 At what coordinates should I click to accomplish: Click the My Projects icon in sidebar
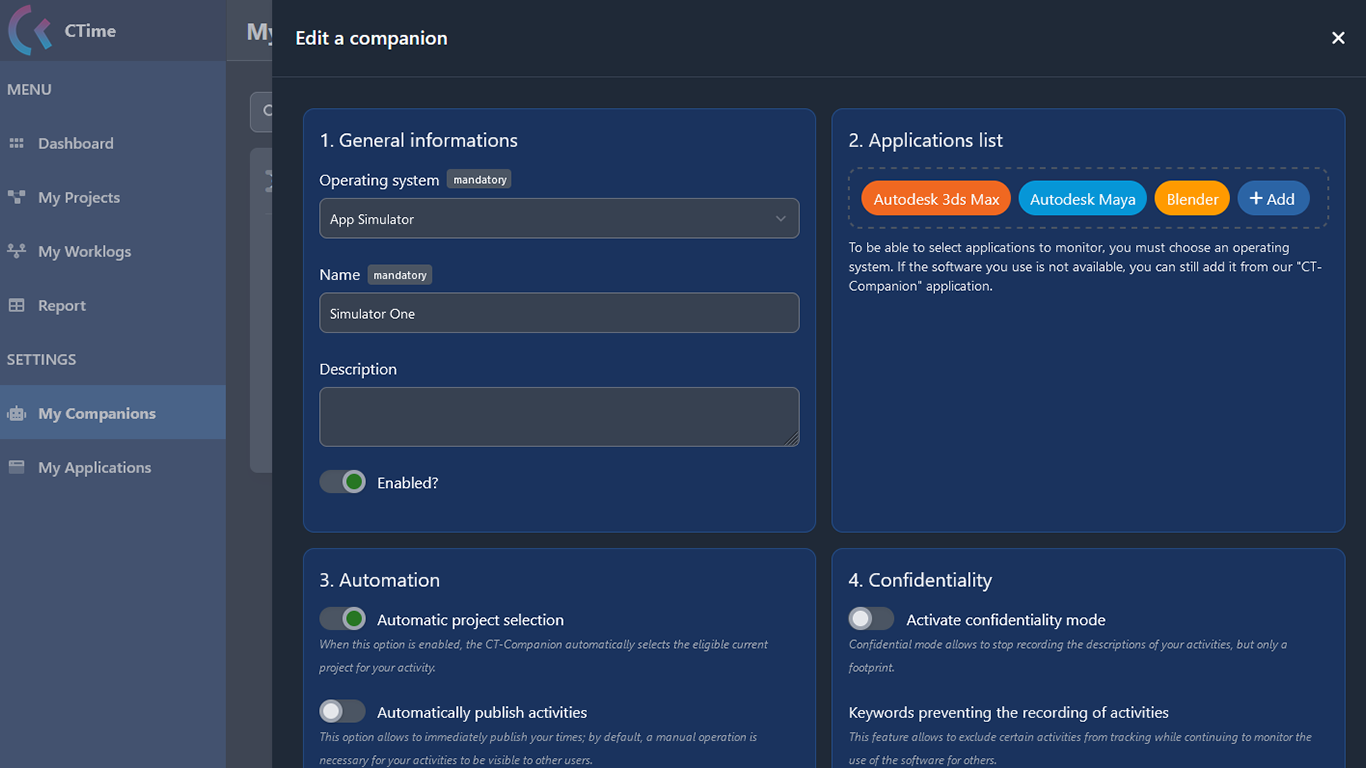pyautogui.click(x=18, y=197)
